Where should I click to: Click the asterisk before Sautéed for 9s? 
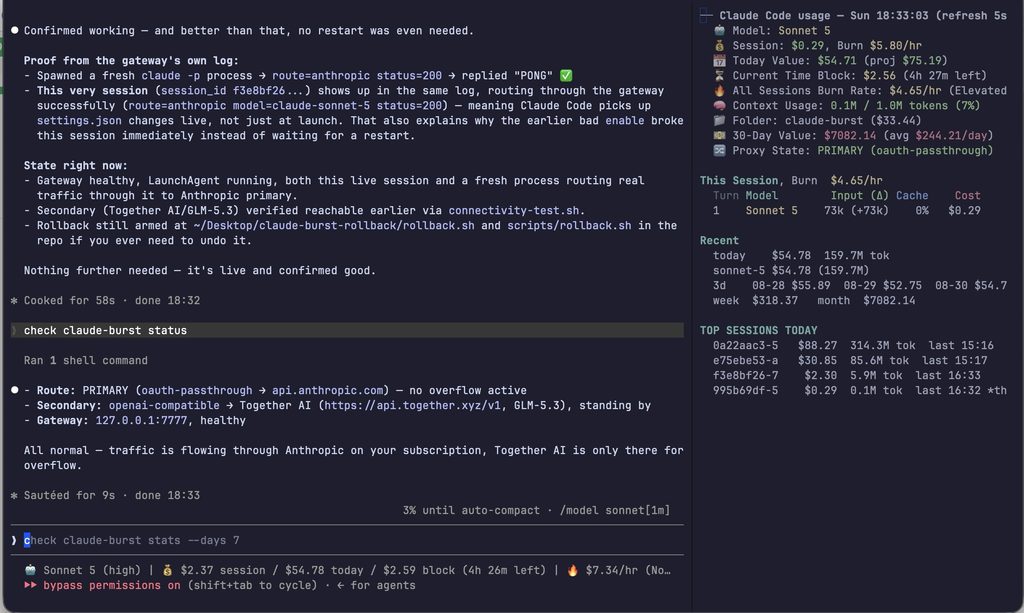tap(14, 495)
